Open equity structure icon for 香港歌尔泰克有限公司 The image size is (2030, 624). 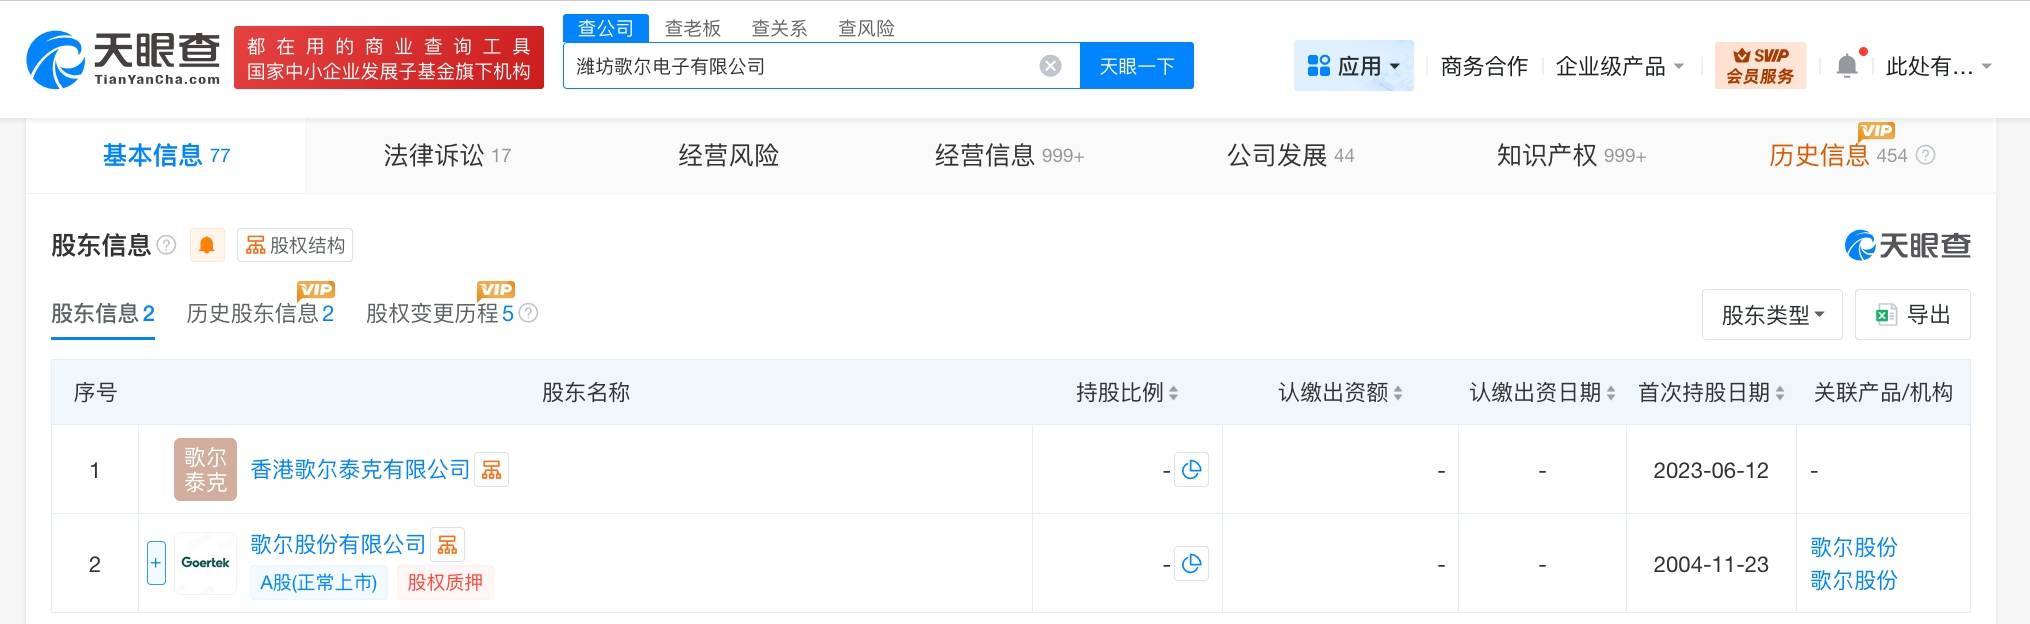pos(491,470)
